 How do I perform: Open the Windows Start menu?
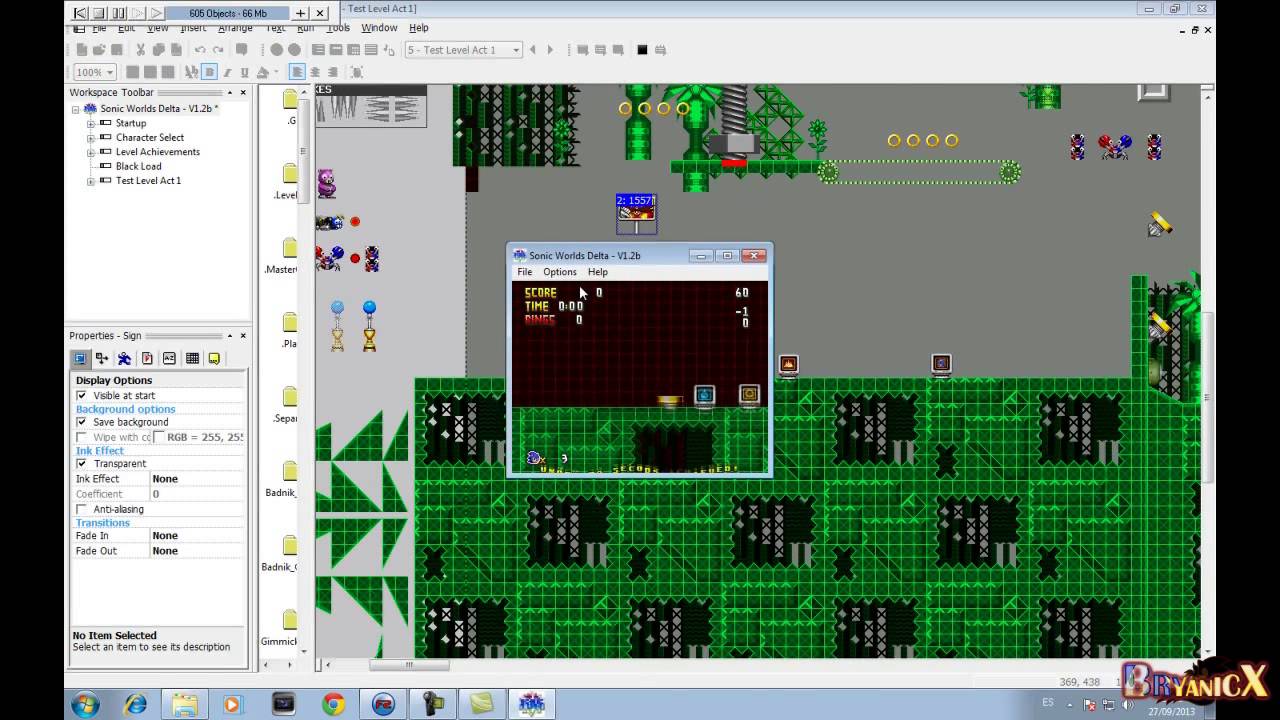coord(84,704)
